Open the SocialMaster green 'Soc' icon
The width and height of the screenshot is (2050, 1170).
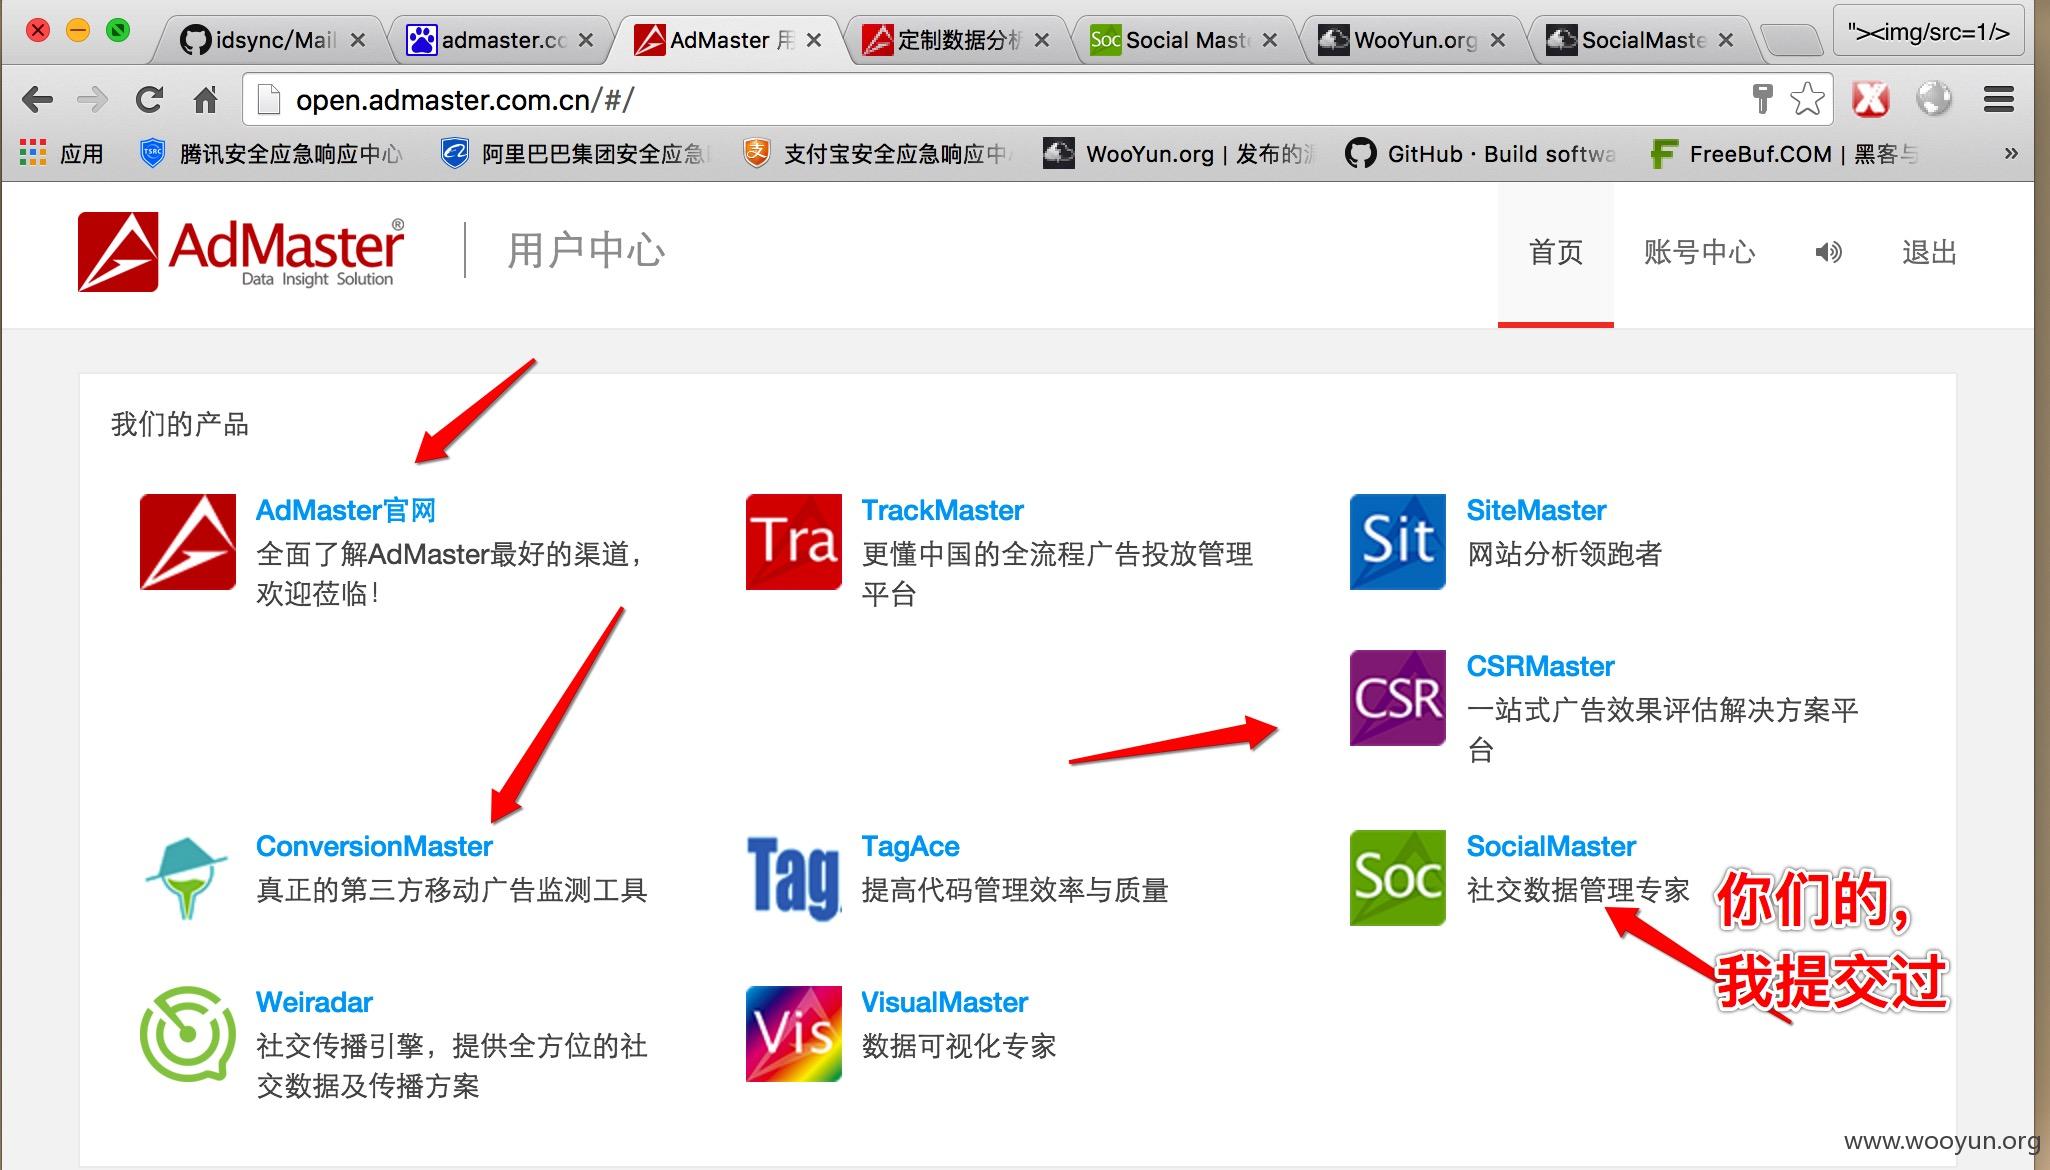[x=1398, y=878]
